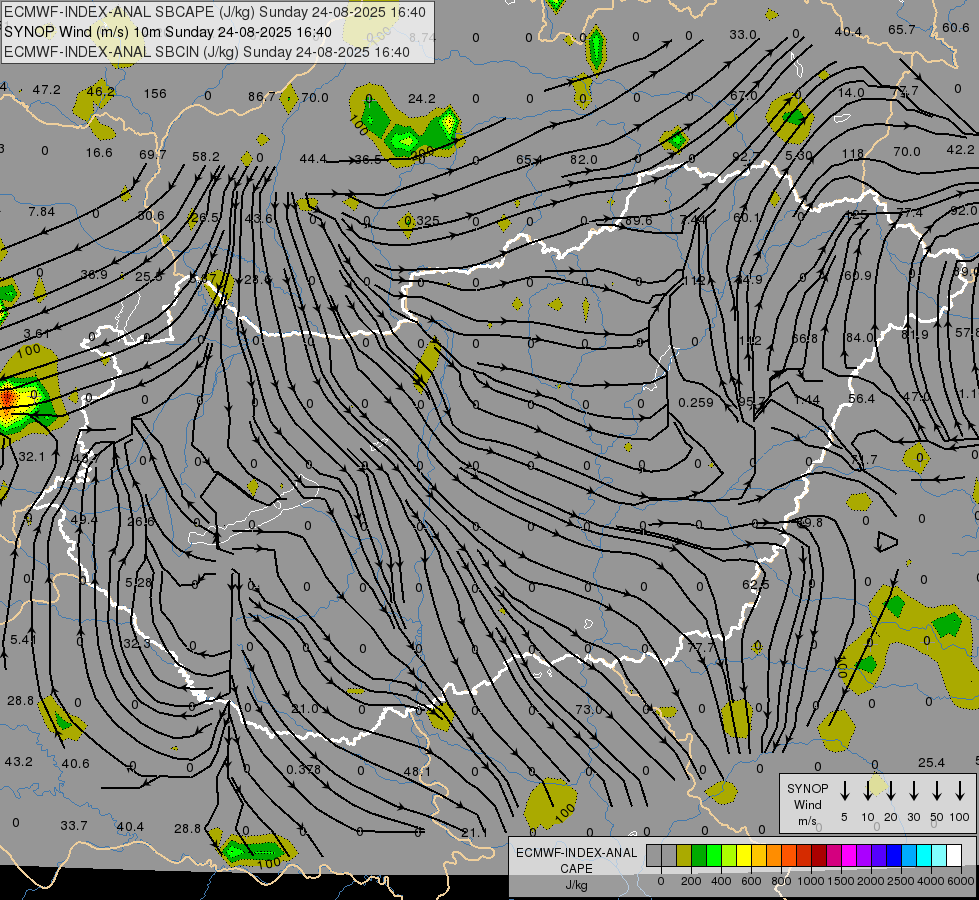Click the 'm/s' unit in wind legend

coord(807,821)
